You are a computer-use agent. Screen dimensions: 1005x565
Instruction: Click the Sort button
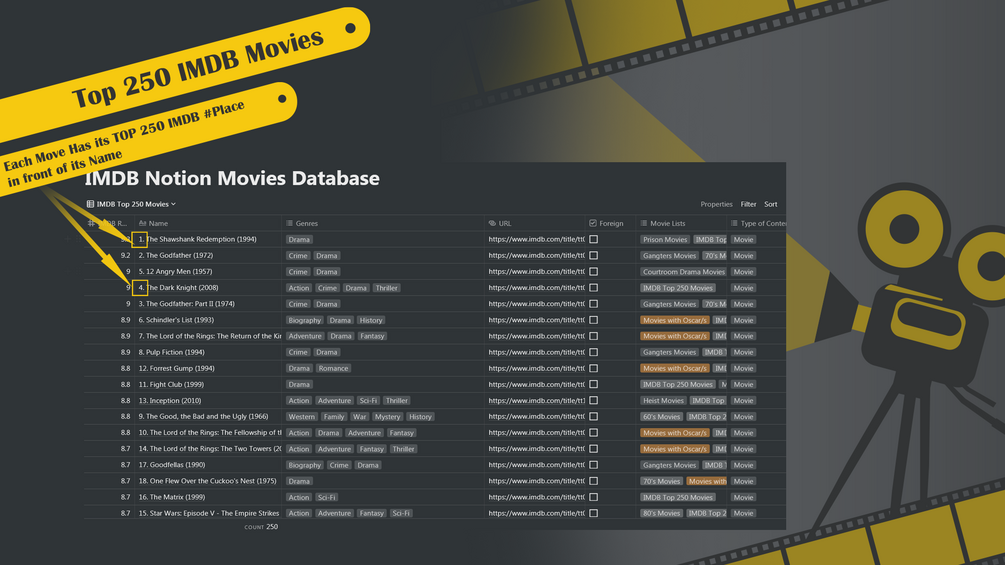click(x=770, y=204)
